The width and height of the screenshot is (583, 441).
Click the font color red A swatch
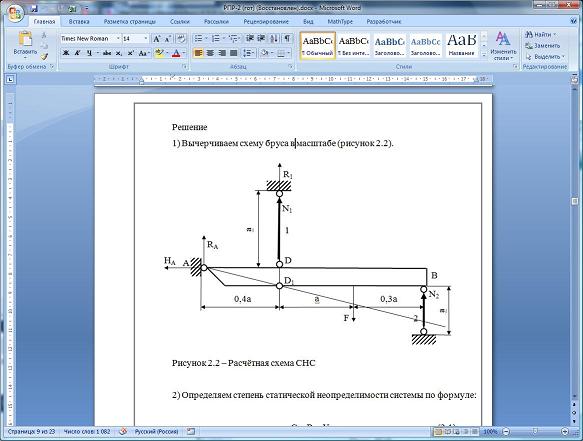pyautogui.click(x=176, y=53)
